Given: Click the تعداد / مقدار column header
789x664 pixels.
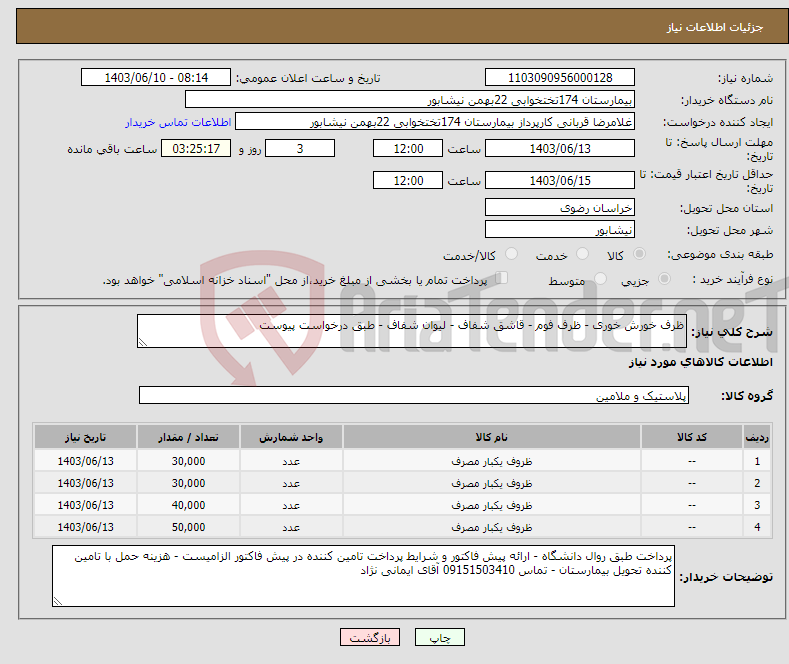Looking at the screenshot, I should click(x=188, y=437).
